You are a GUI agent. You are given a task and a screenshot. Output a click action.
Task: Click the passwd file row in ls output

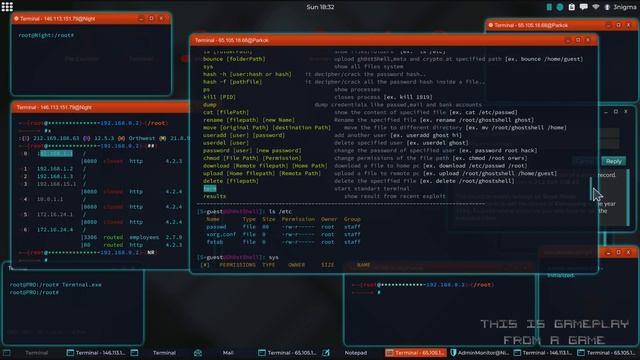(x=283, y=227)
